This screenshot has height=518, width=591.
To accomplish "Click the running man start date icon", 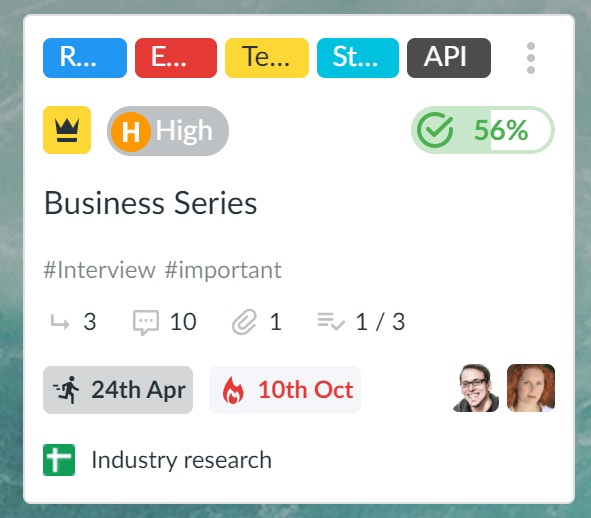I will [66, 390].
